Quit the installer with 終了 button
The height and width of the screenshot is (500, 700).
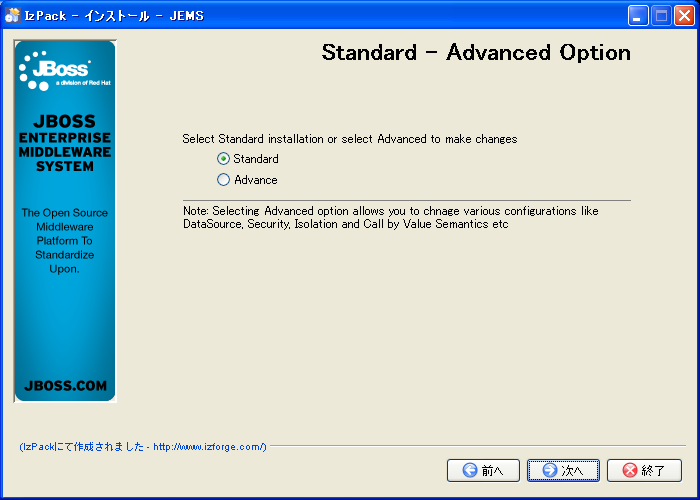click(643, 470)
